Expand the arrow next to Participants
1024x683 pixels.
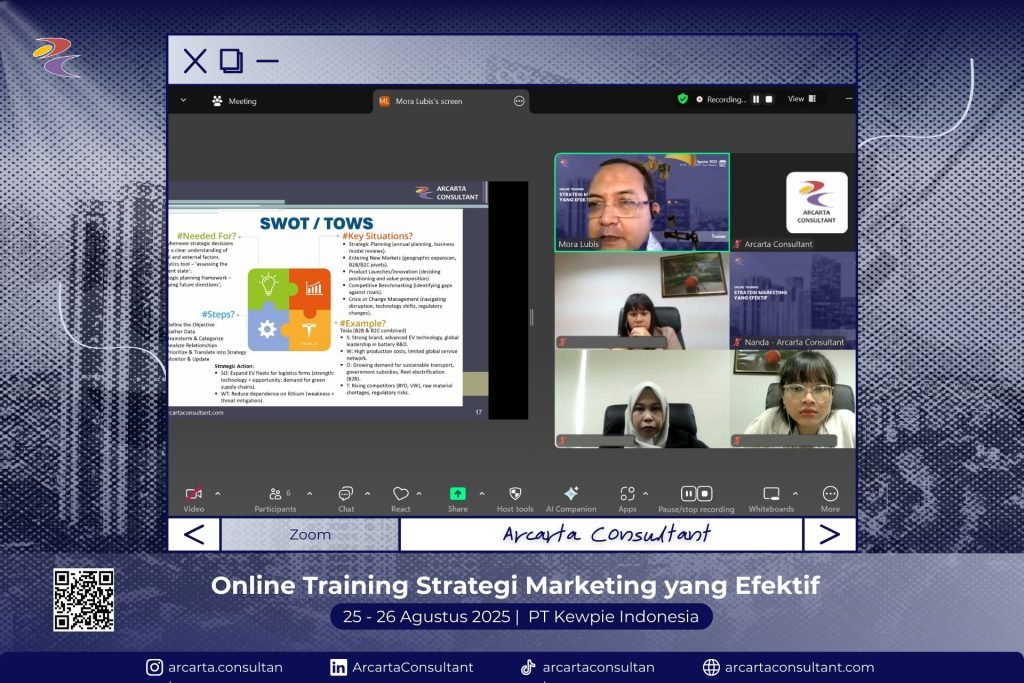309,493
